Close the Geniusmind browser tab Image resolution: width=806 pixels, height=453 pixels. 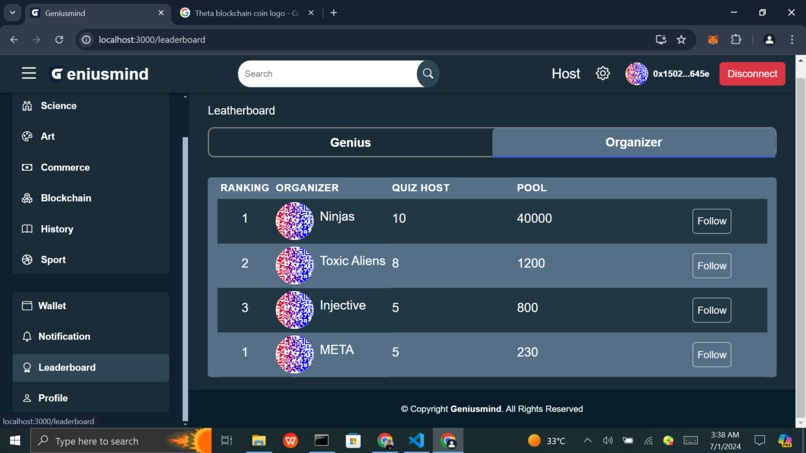pyautogui.click(x=161, y=13)
